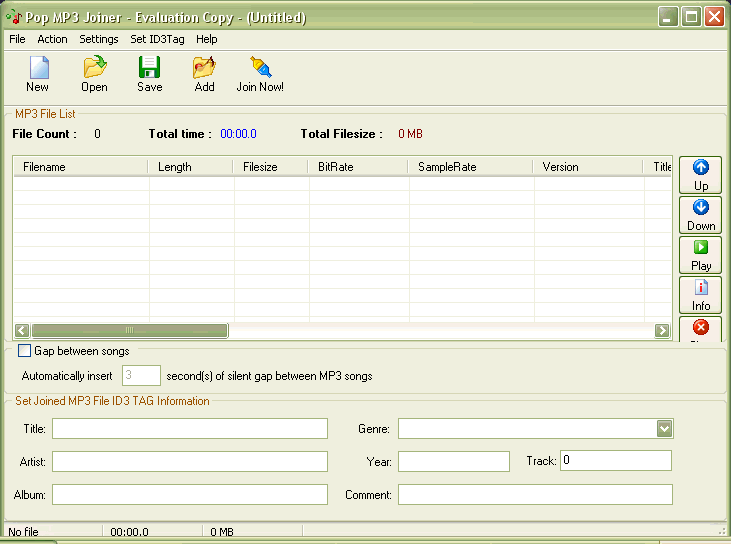This screenshot has height=544, width=731.
Task: Click the app icon in title bar
Action: click(x=14, y=18)
